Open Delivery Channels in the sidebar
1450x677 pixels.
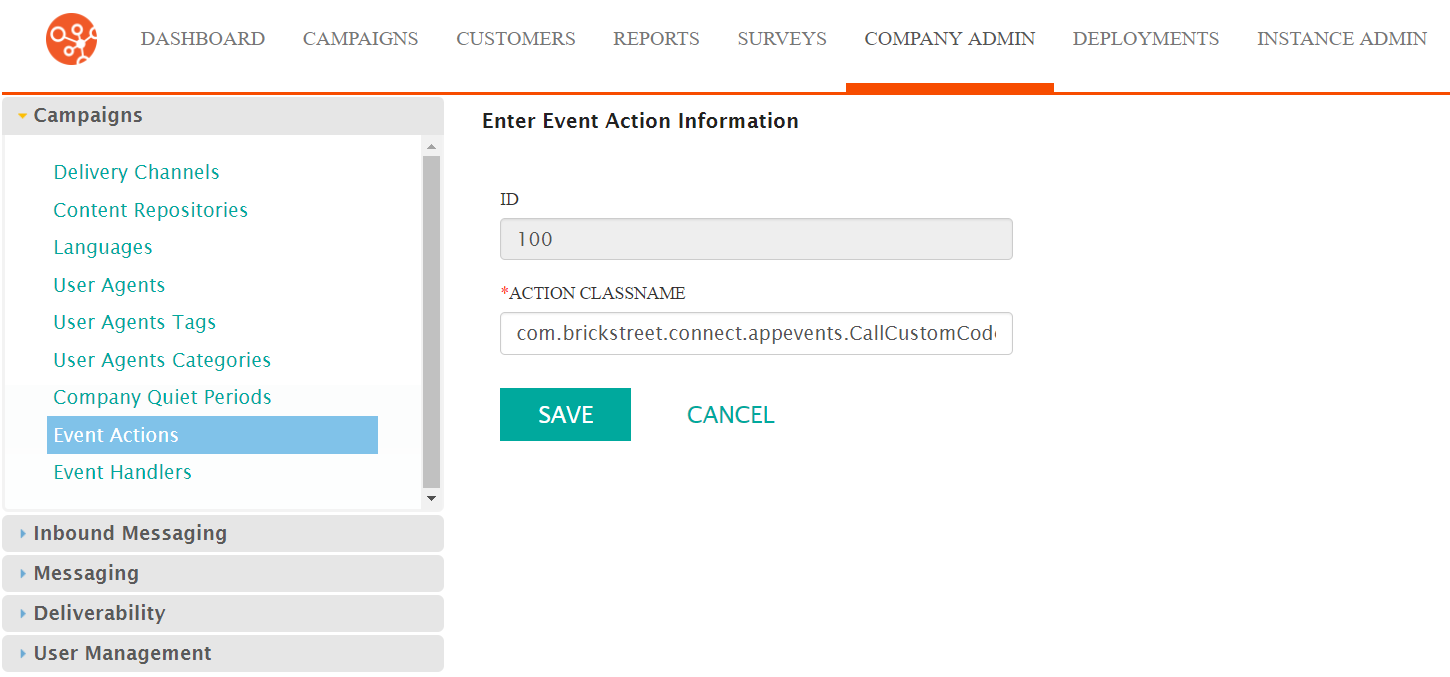click(137, 172)
